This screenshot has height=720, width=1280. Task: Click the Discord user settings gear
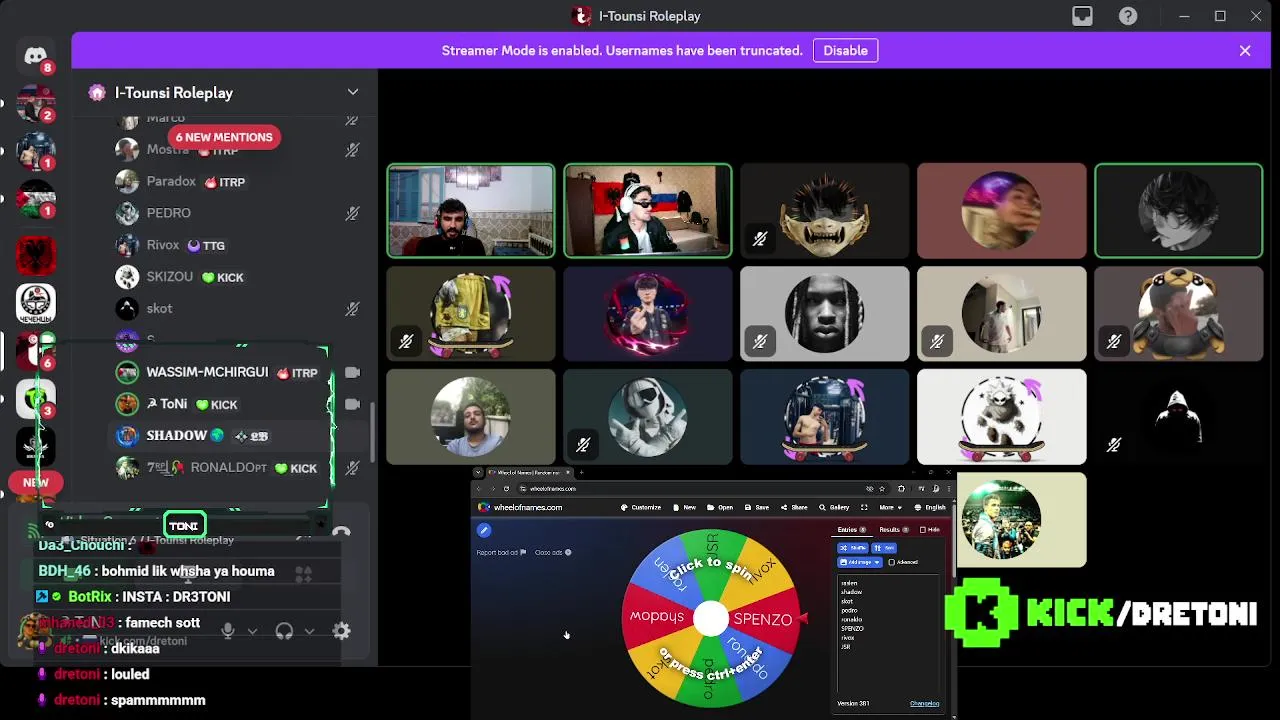click(x=341, y=631)
